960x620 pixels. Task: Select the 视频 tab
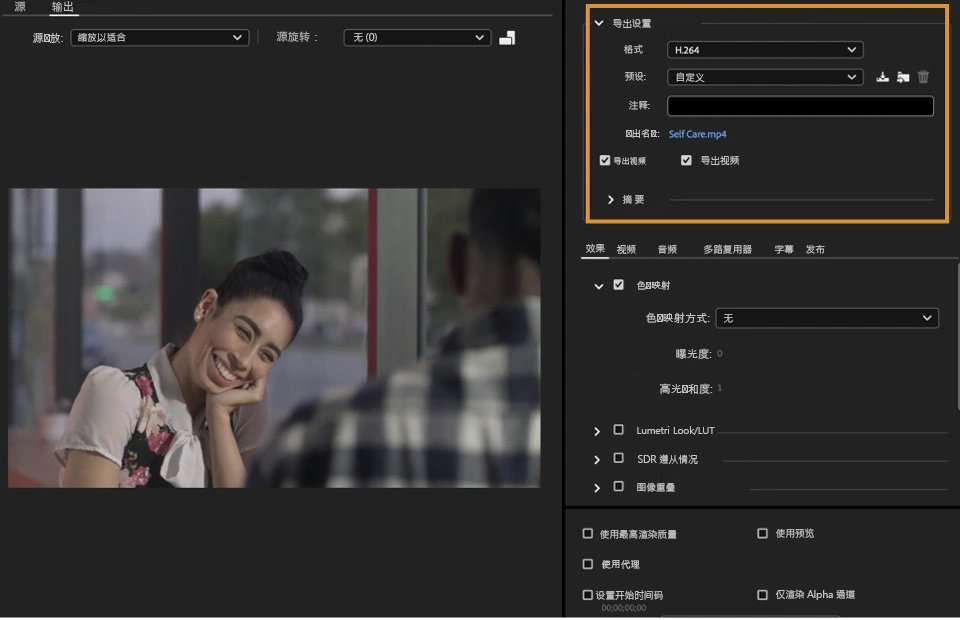point(626,249)
